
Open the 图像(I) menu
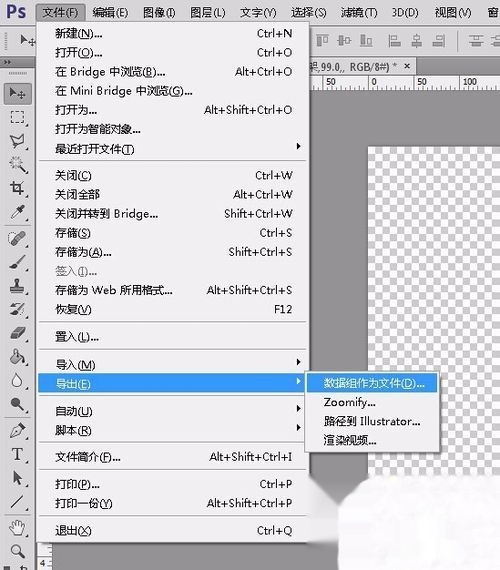159,13
